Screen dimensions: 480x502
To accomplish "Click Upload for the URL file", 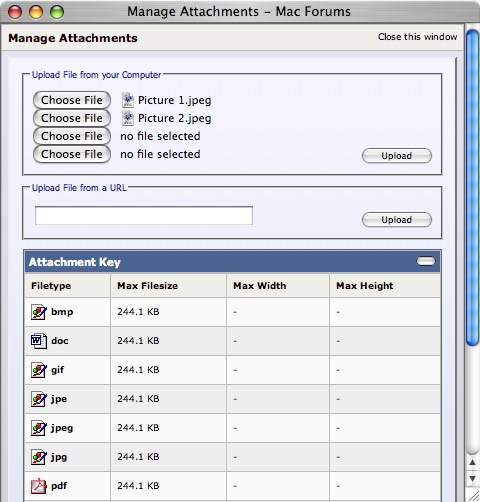I will (397, 220).
